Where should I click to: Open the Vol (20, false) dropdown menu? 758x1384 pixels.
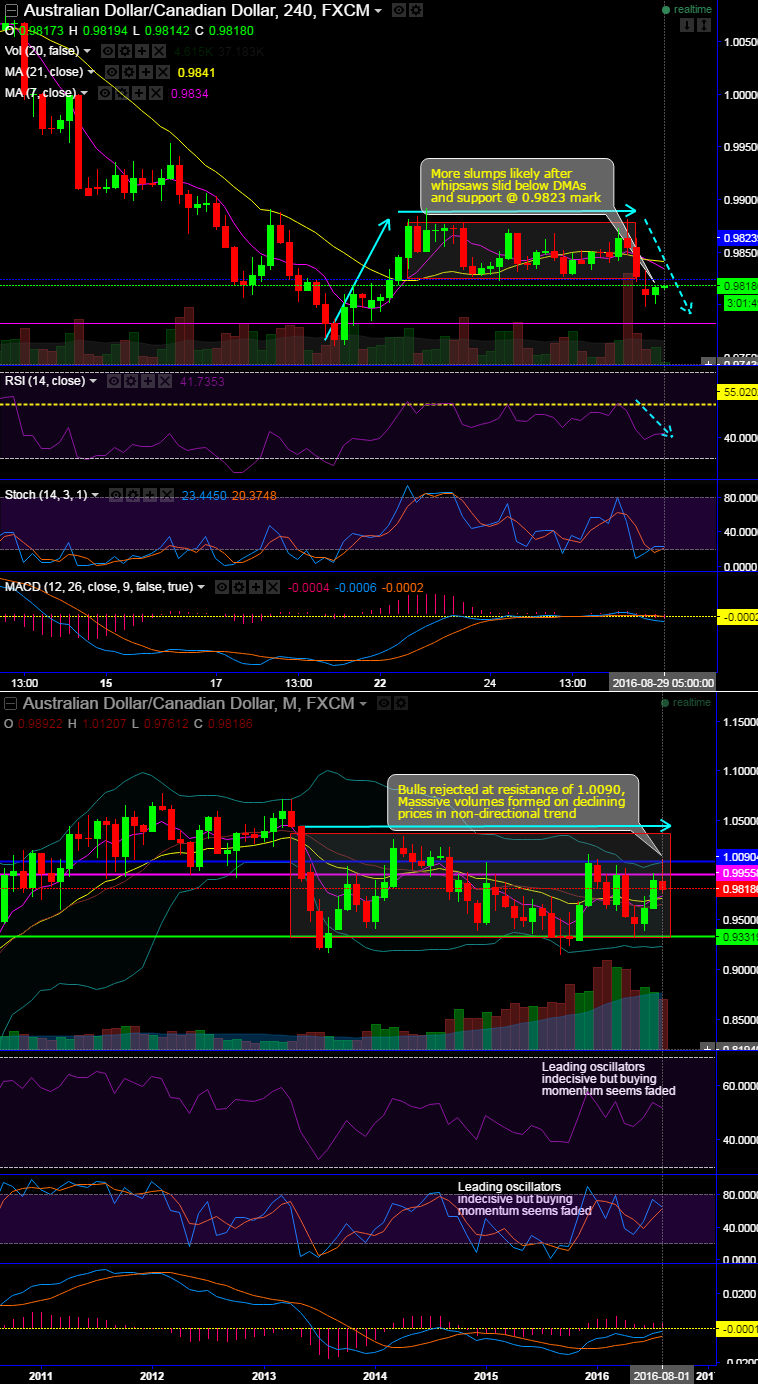(x=88, y=51)
